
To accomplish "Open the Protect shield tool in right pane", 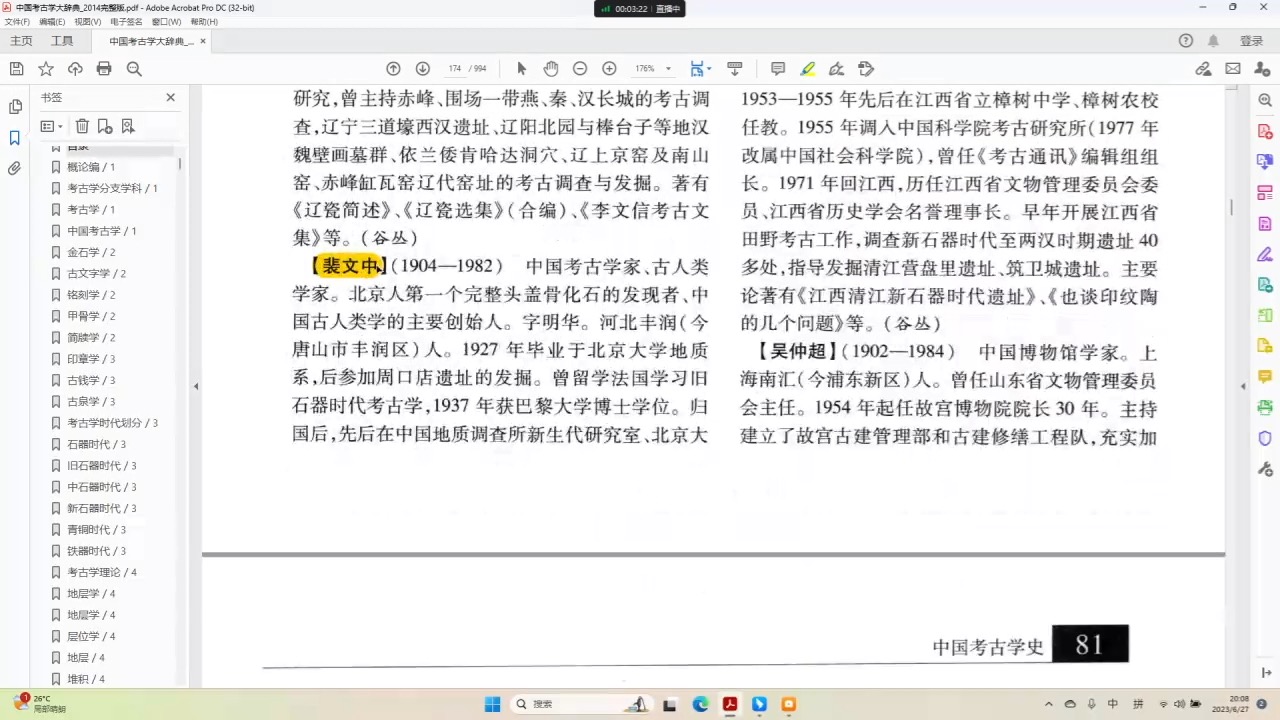I will point(1265,438).
